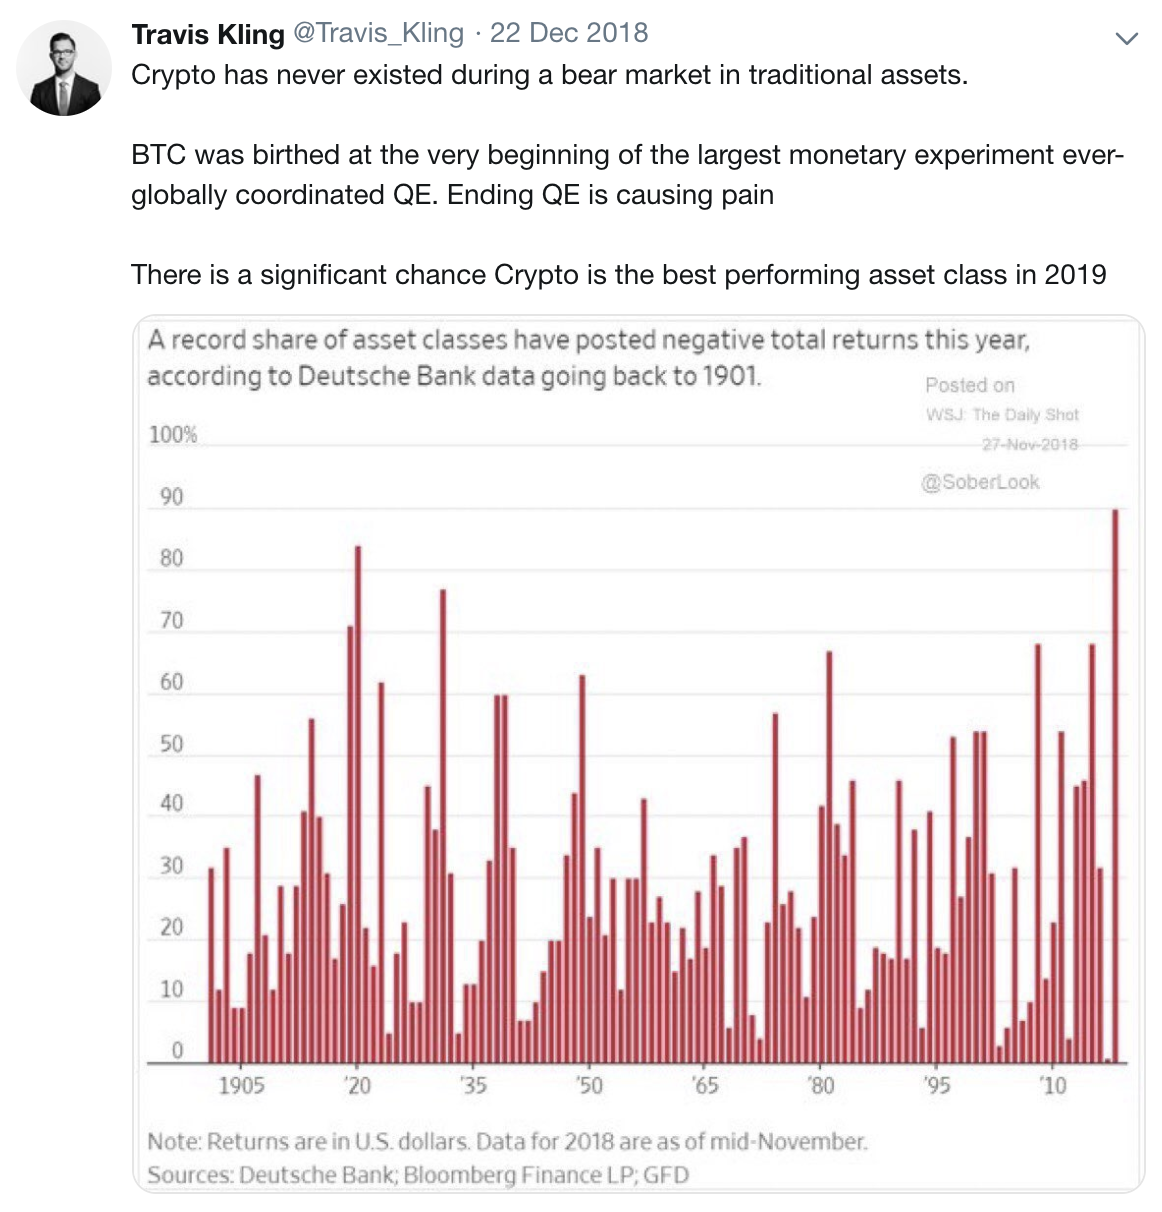Click the Posted on label in chart
The width and height of the screenshot is (1162, 1212).
969,385
